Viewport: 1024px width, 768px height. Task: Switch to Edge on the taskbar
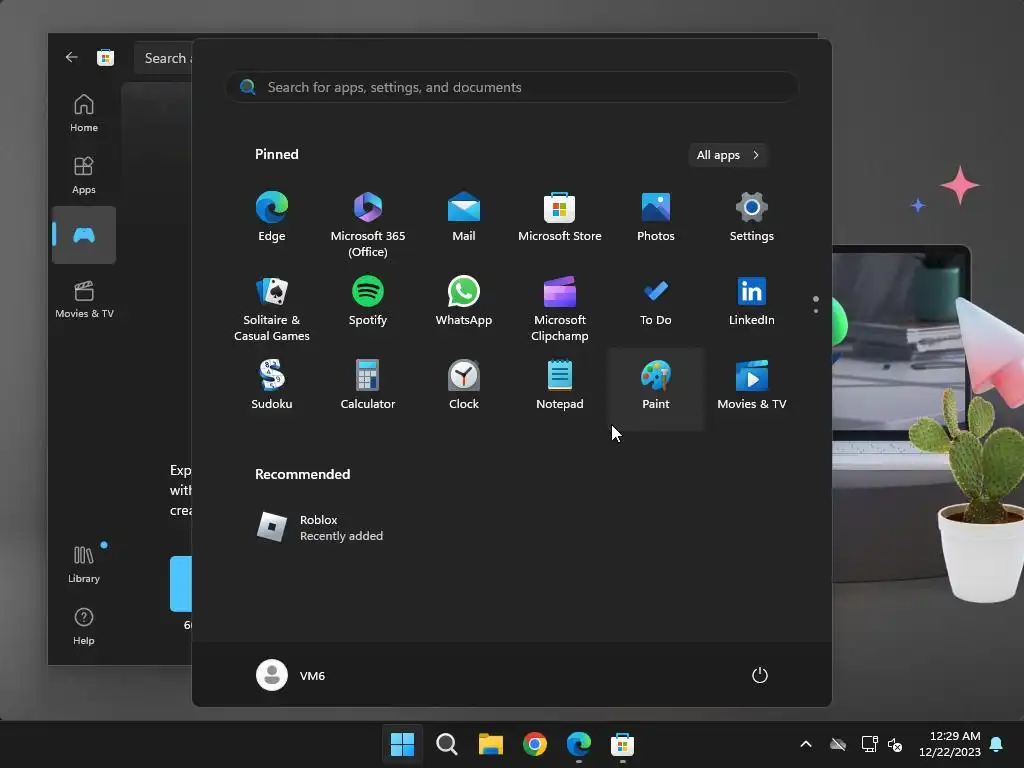pyautogui.click(x=579, y=744)
